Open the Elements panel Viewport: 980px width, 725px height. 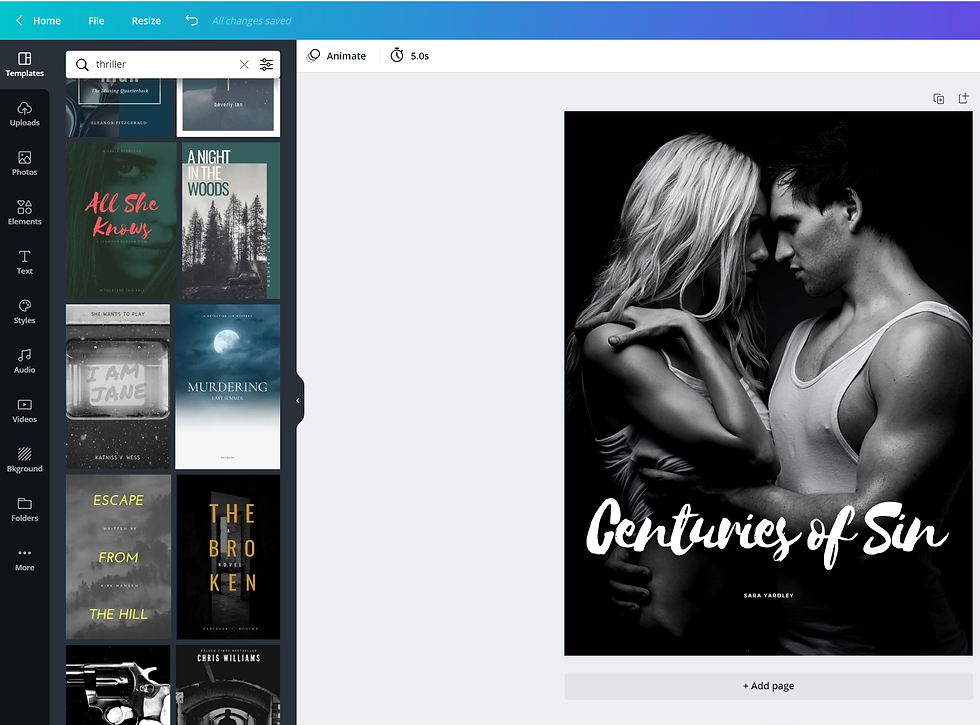24,212
